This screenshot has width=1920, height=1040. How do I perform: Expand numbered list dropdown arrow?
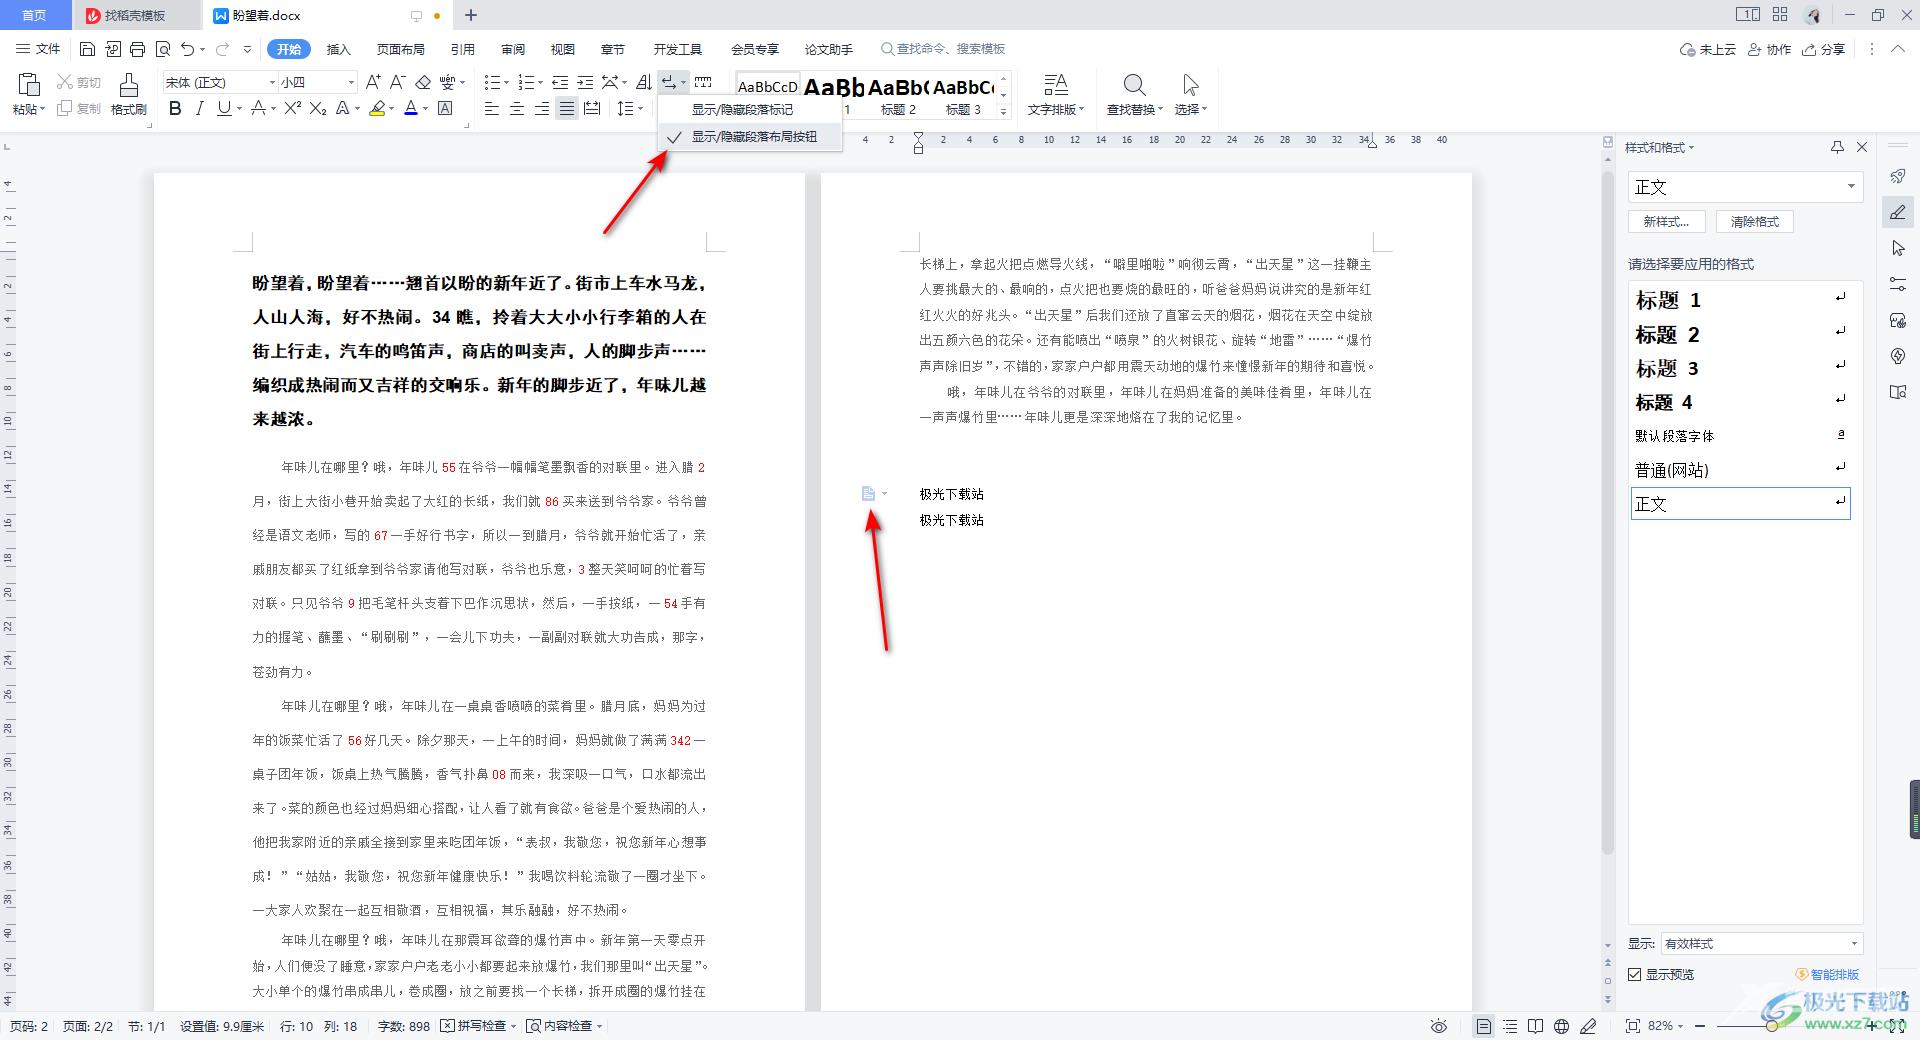[x=541, y=82]
